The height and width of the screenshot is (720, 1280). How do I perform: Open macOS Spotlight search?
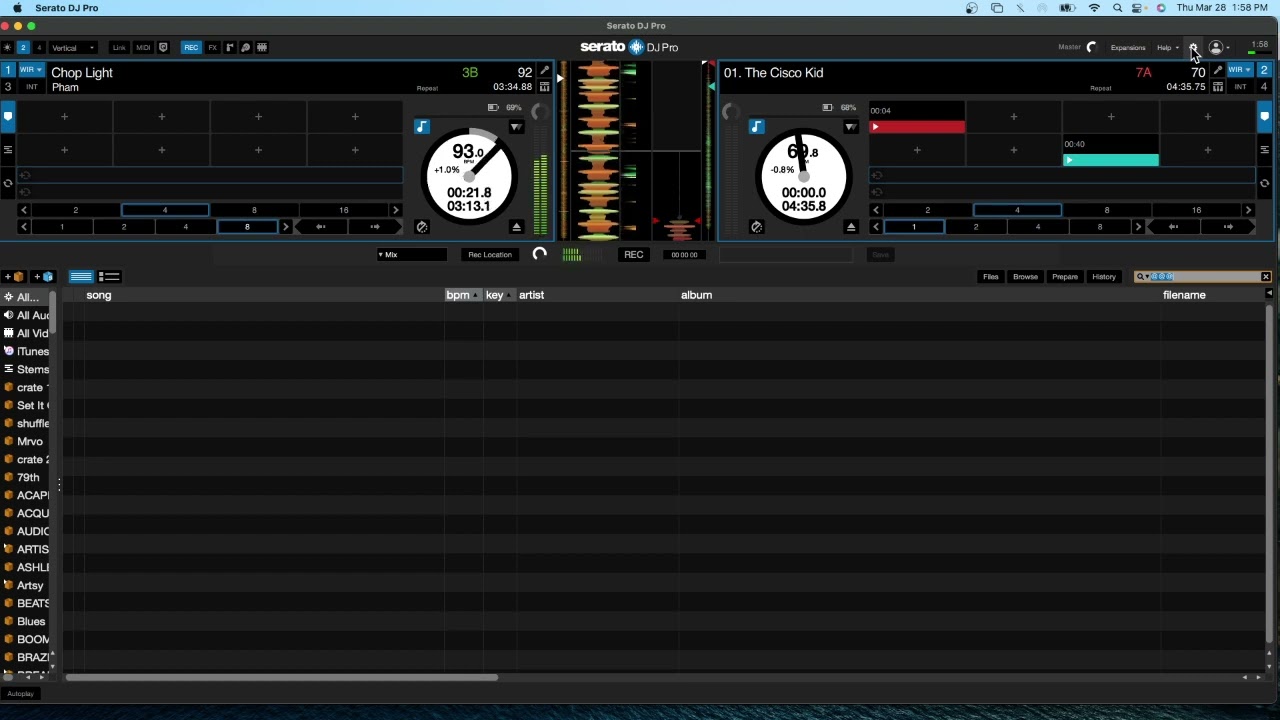(x=1117, y=8)
